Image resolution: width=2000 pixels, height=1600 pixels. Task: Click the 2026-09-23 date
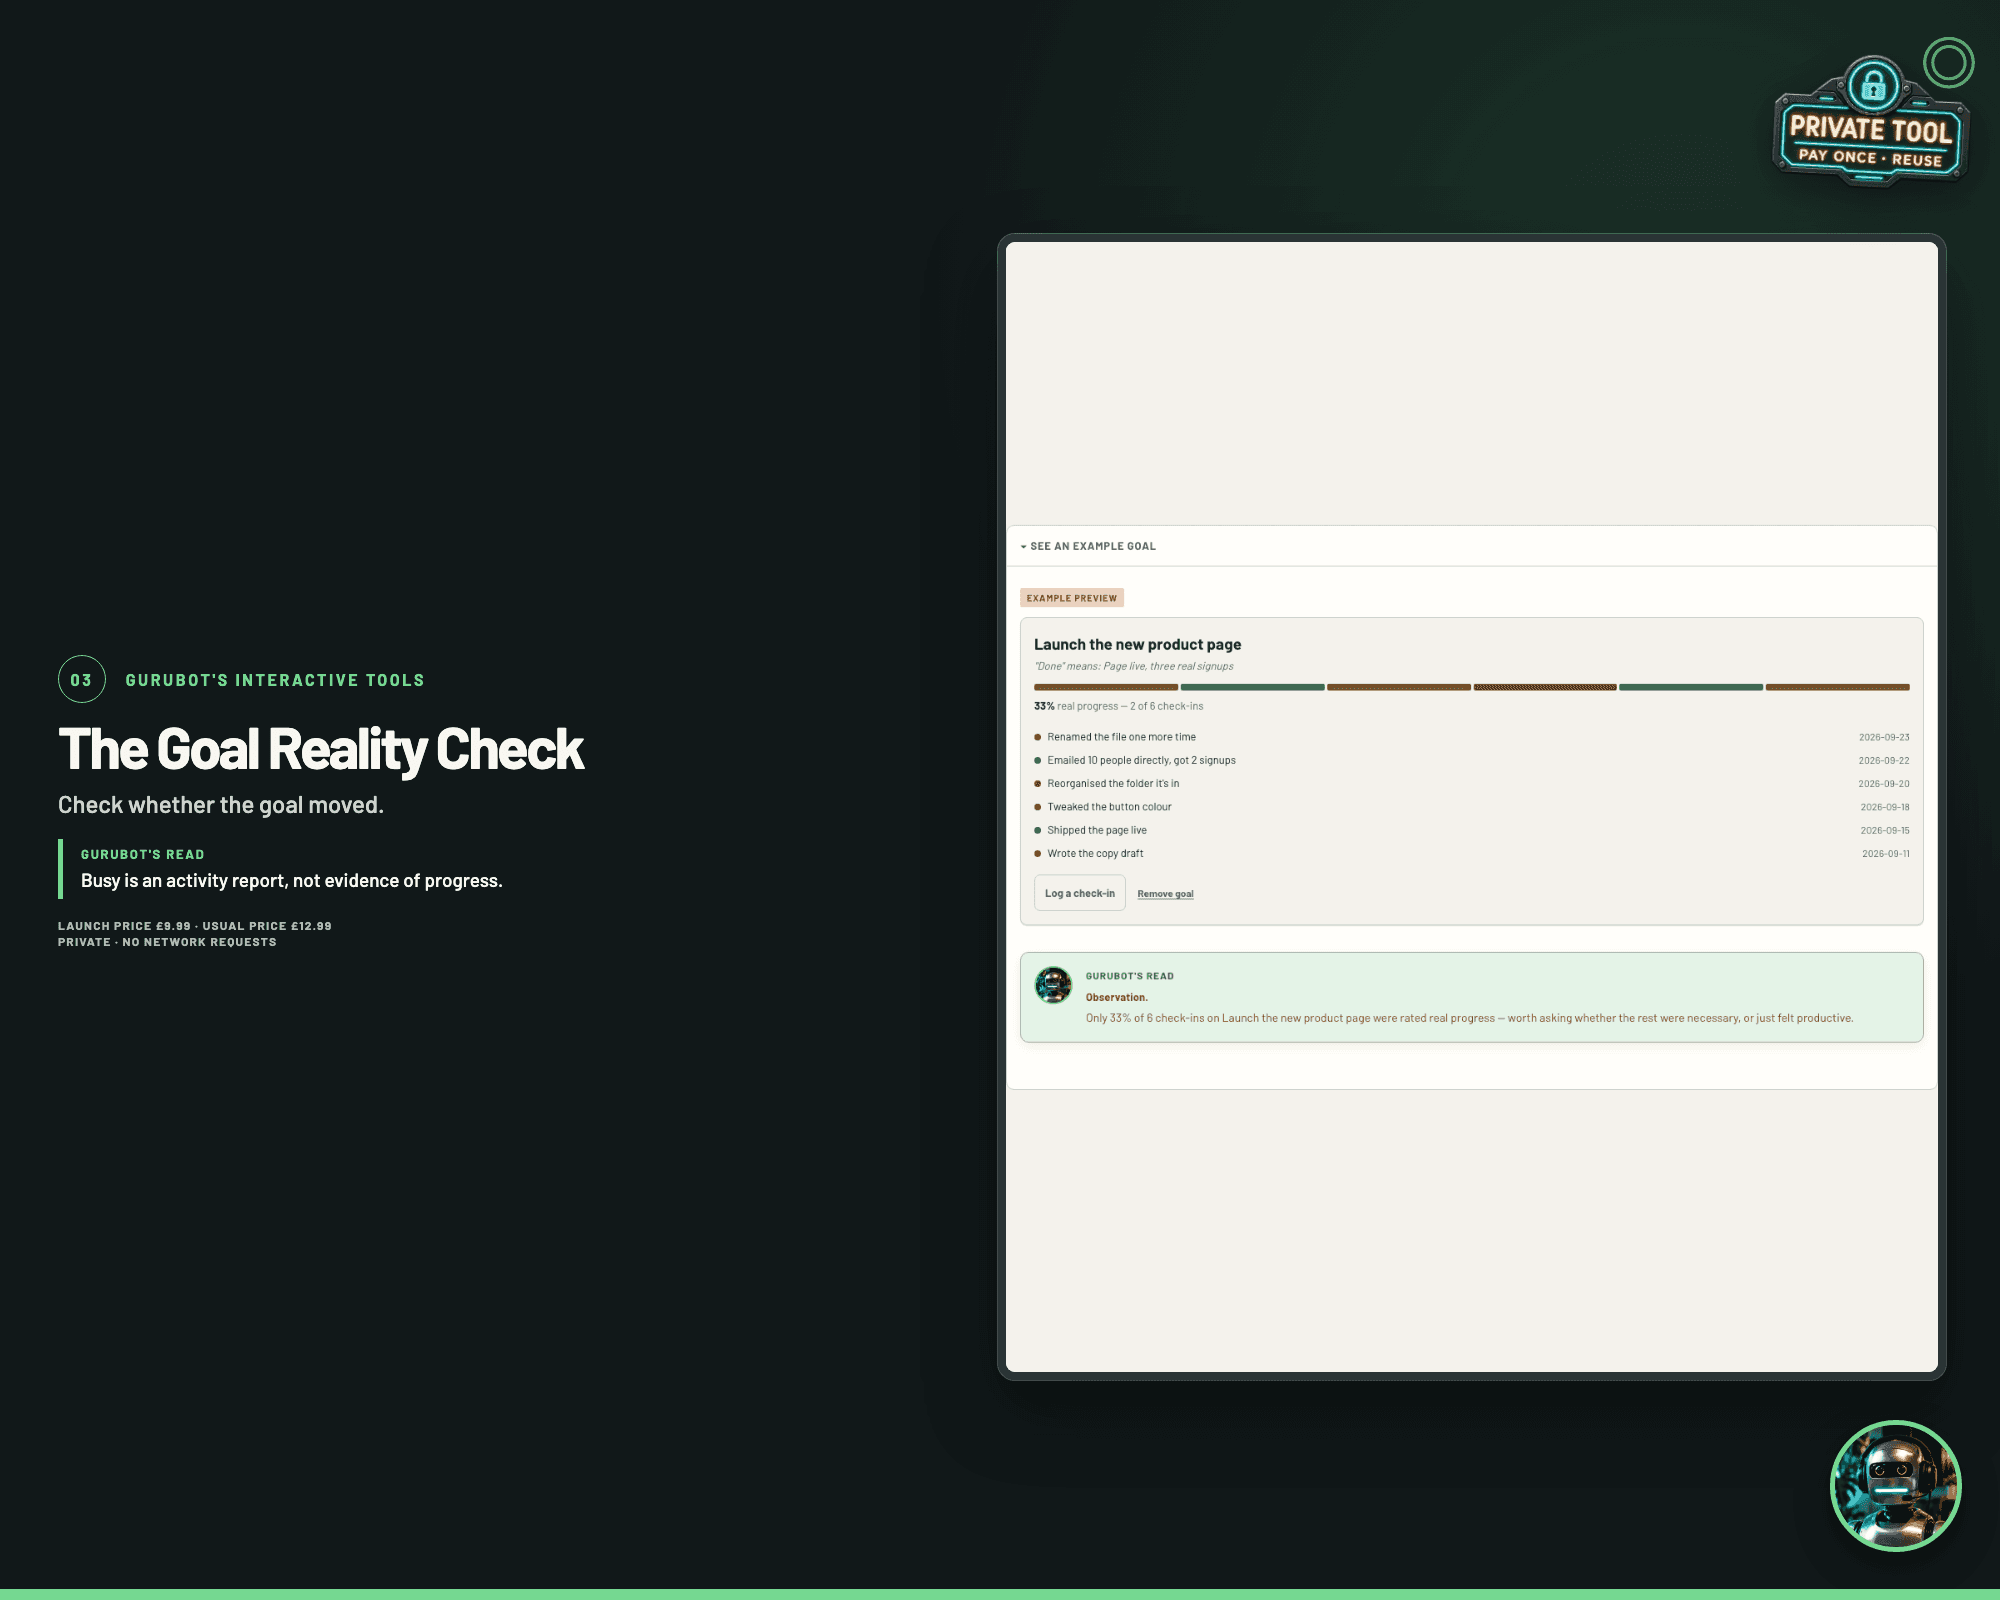pyautogui.click(x=1884, y=737)
